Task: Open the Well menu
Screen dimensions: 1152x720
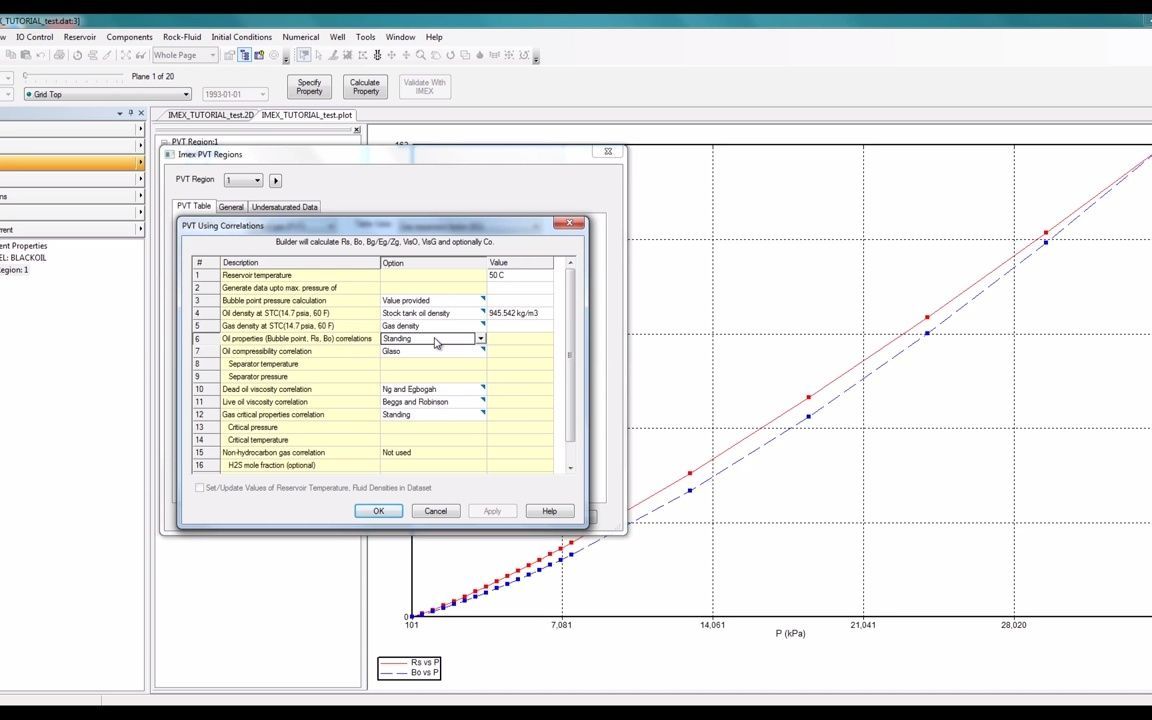Action: point(337,37)
